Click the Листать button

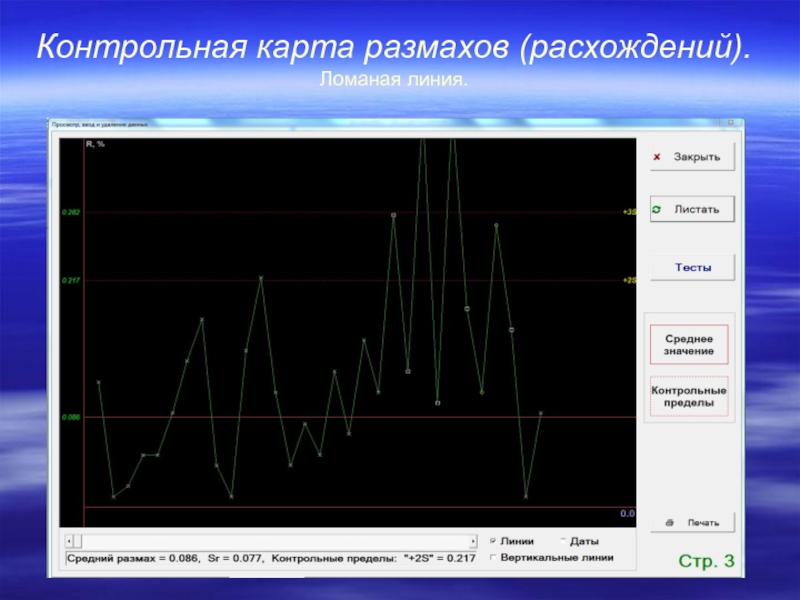(x=692, y=209)
